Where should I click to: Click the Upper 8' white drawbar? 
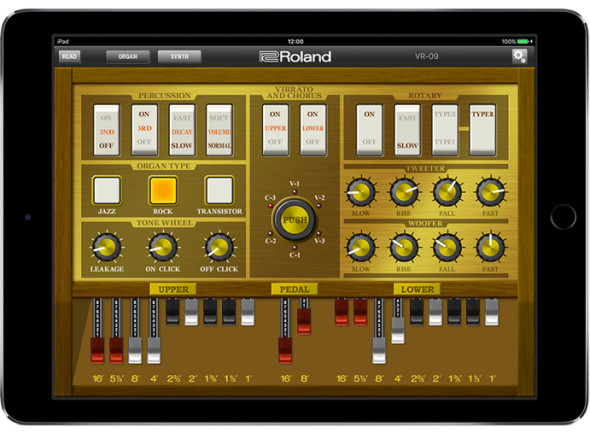click(x=135, y=350)
